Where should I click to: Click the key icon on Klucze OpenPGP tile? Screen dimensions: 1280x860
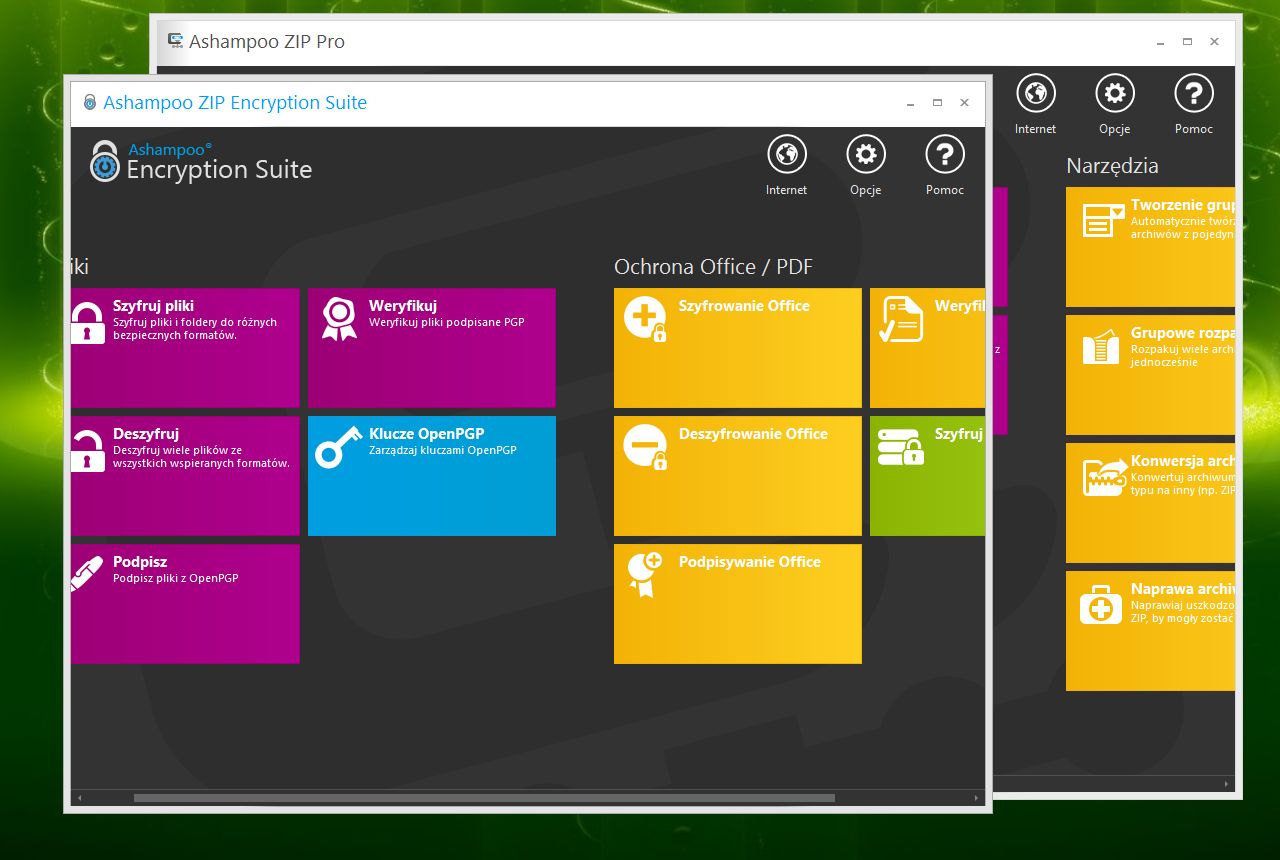(x=338, y=447)
